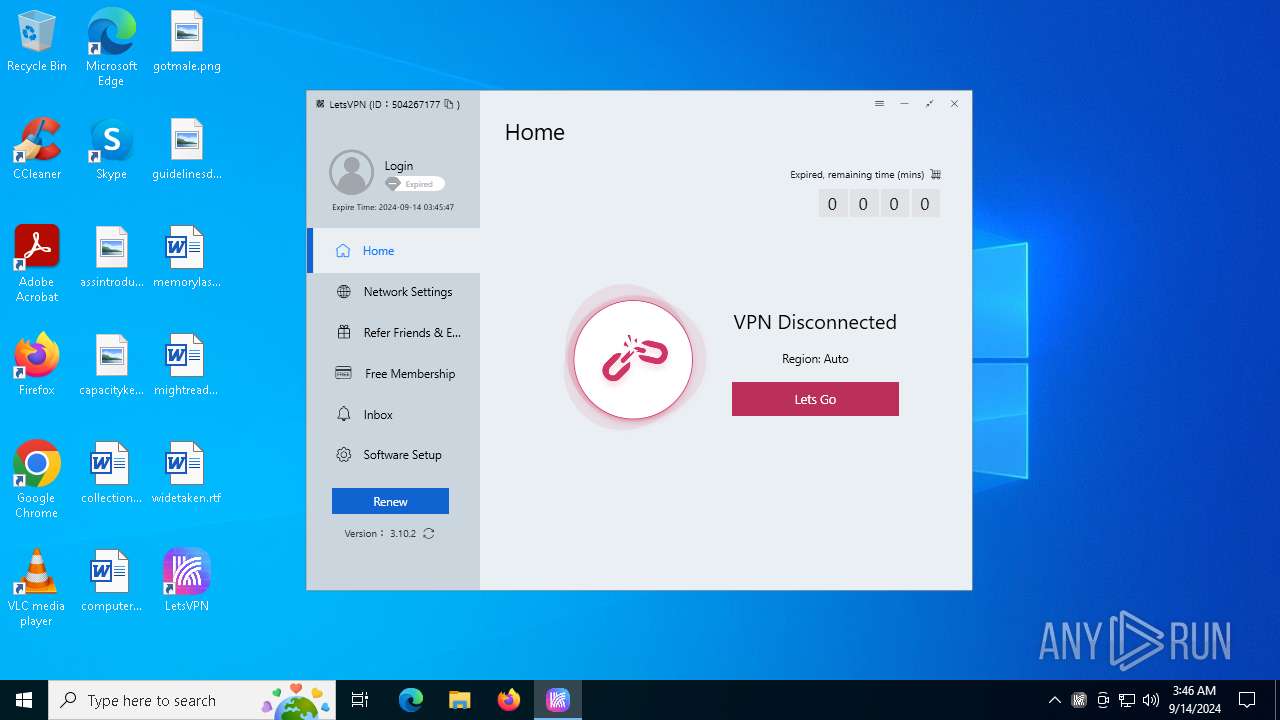
Task: Click the volume icon in system tray
Action: [1151, 700]
